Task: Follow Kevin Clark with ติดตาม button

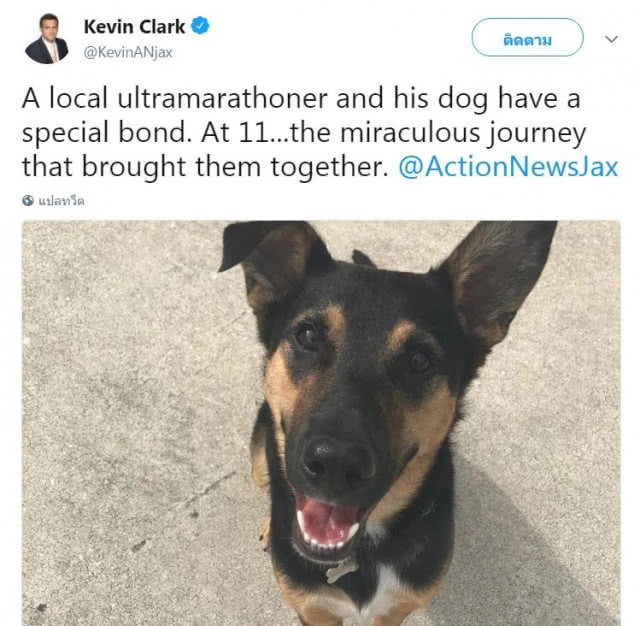Action: click(x=527, y=37)
